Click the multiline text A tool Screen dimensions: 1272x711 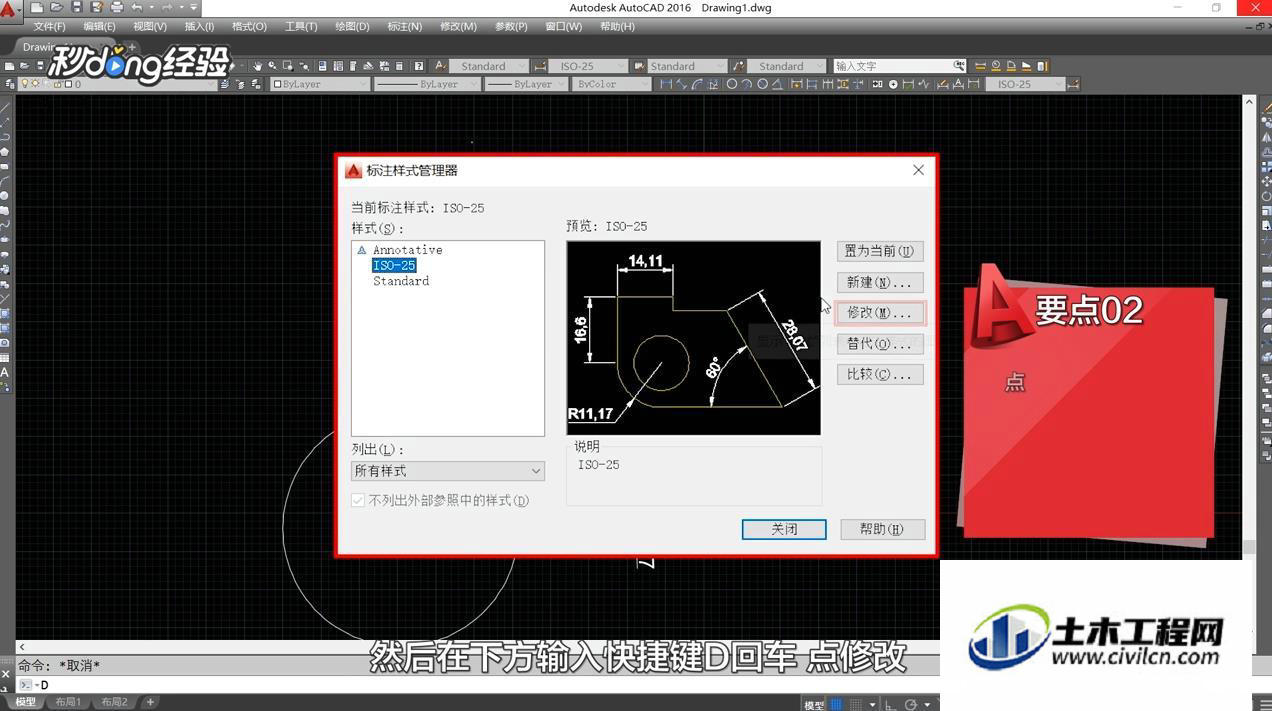click(x=5, y=372)
